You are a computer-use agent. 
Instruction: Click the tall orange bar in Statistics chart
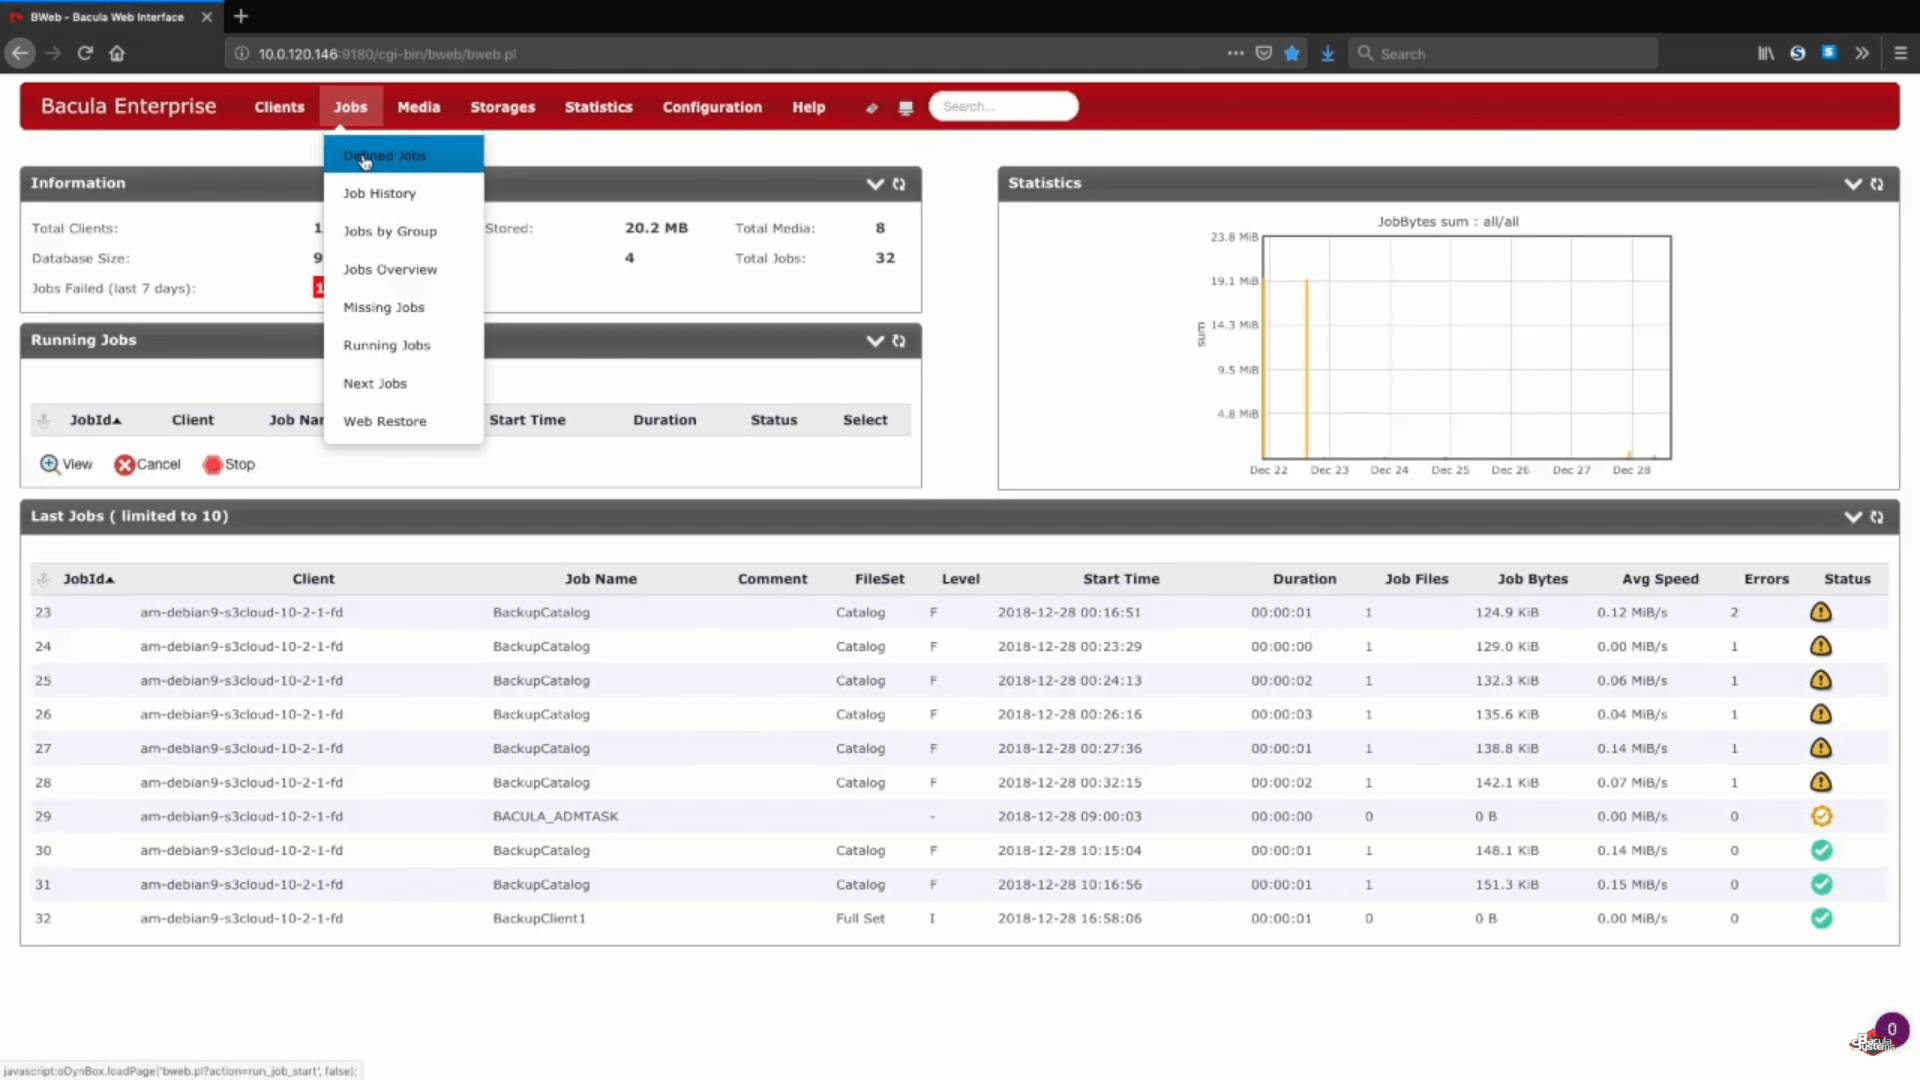pos(1306,369)
